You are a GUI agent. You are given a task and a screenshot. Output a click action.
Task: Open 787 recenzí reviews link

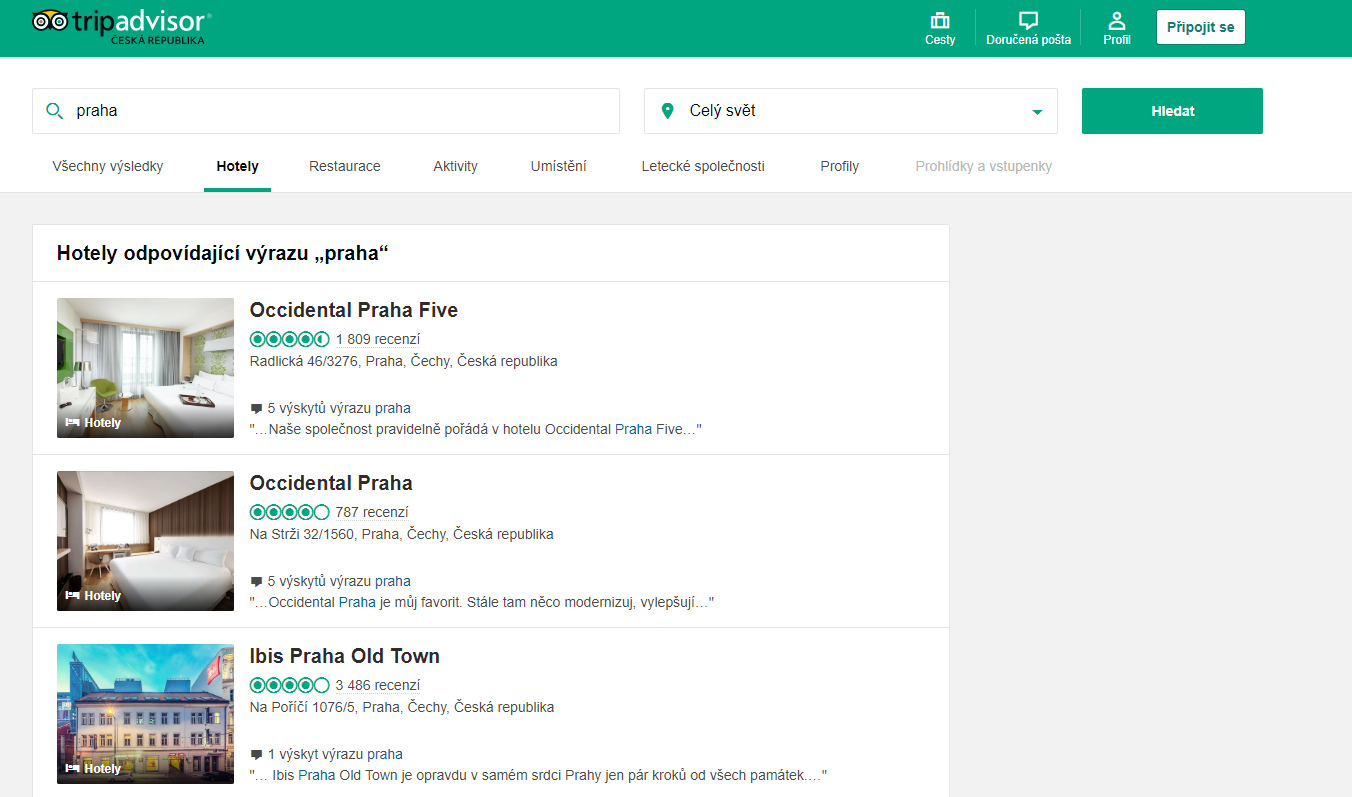[372, 512]
